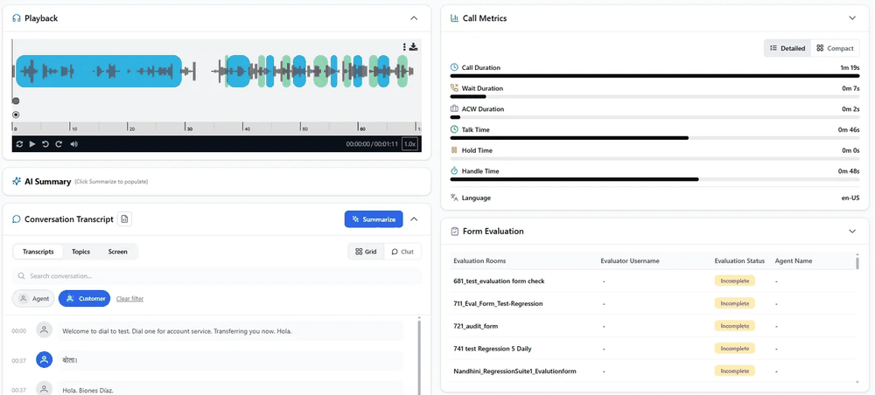Expand the Form Evaluation panel chevron

(x=852, y=231)
